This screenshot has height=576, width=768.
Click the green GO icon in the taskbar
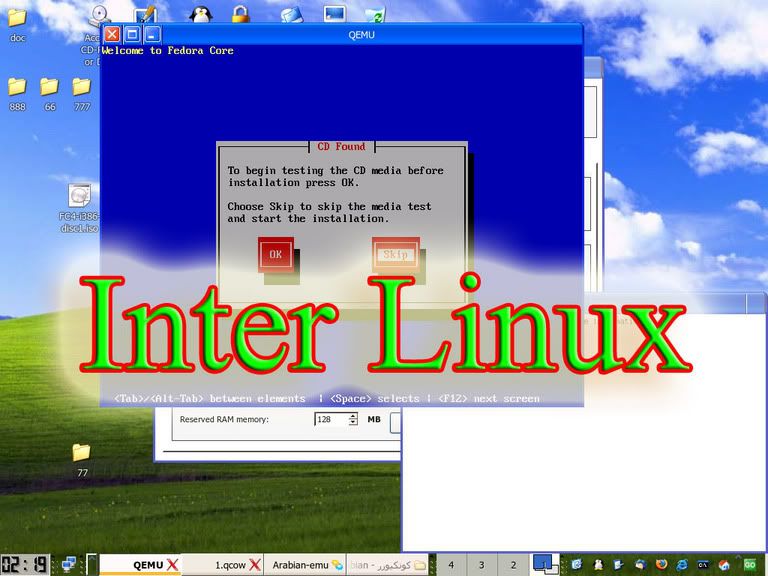750,565
